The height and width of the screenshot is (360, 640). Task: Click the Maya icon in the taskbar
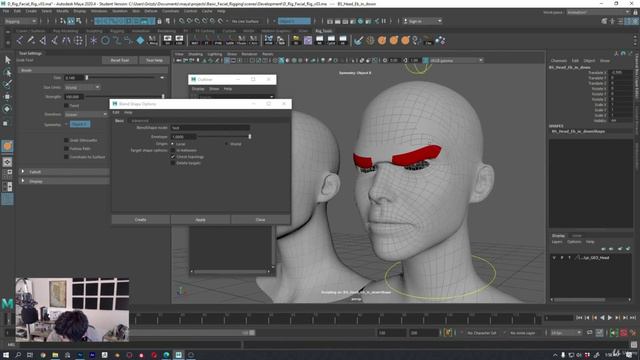178,355
